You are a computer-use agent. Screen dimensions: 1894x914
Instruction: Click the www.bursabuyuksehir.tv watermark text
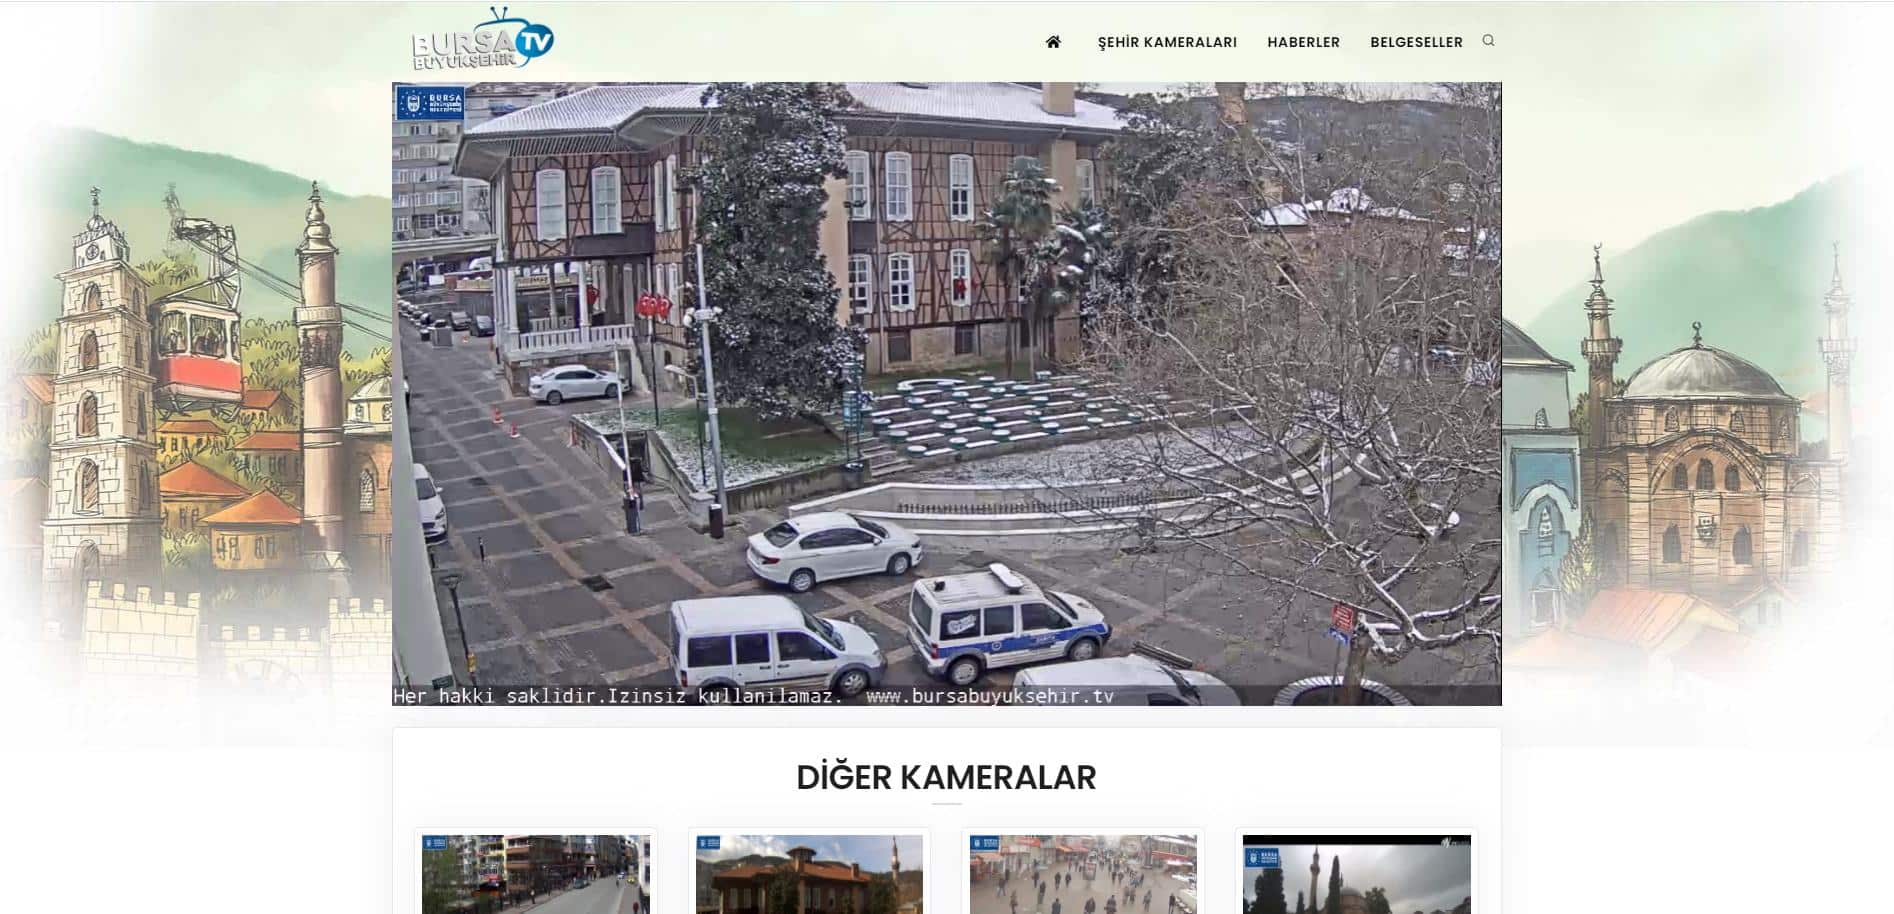point(989,696)
